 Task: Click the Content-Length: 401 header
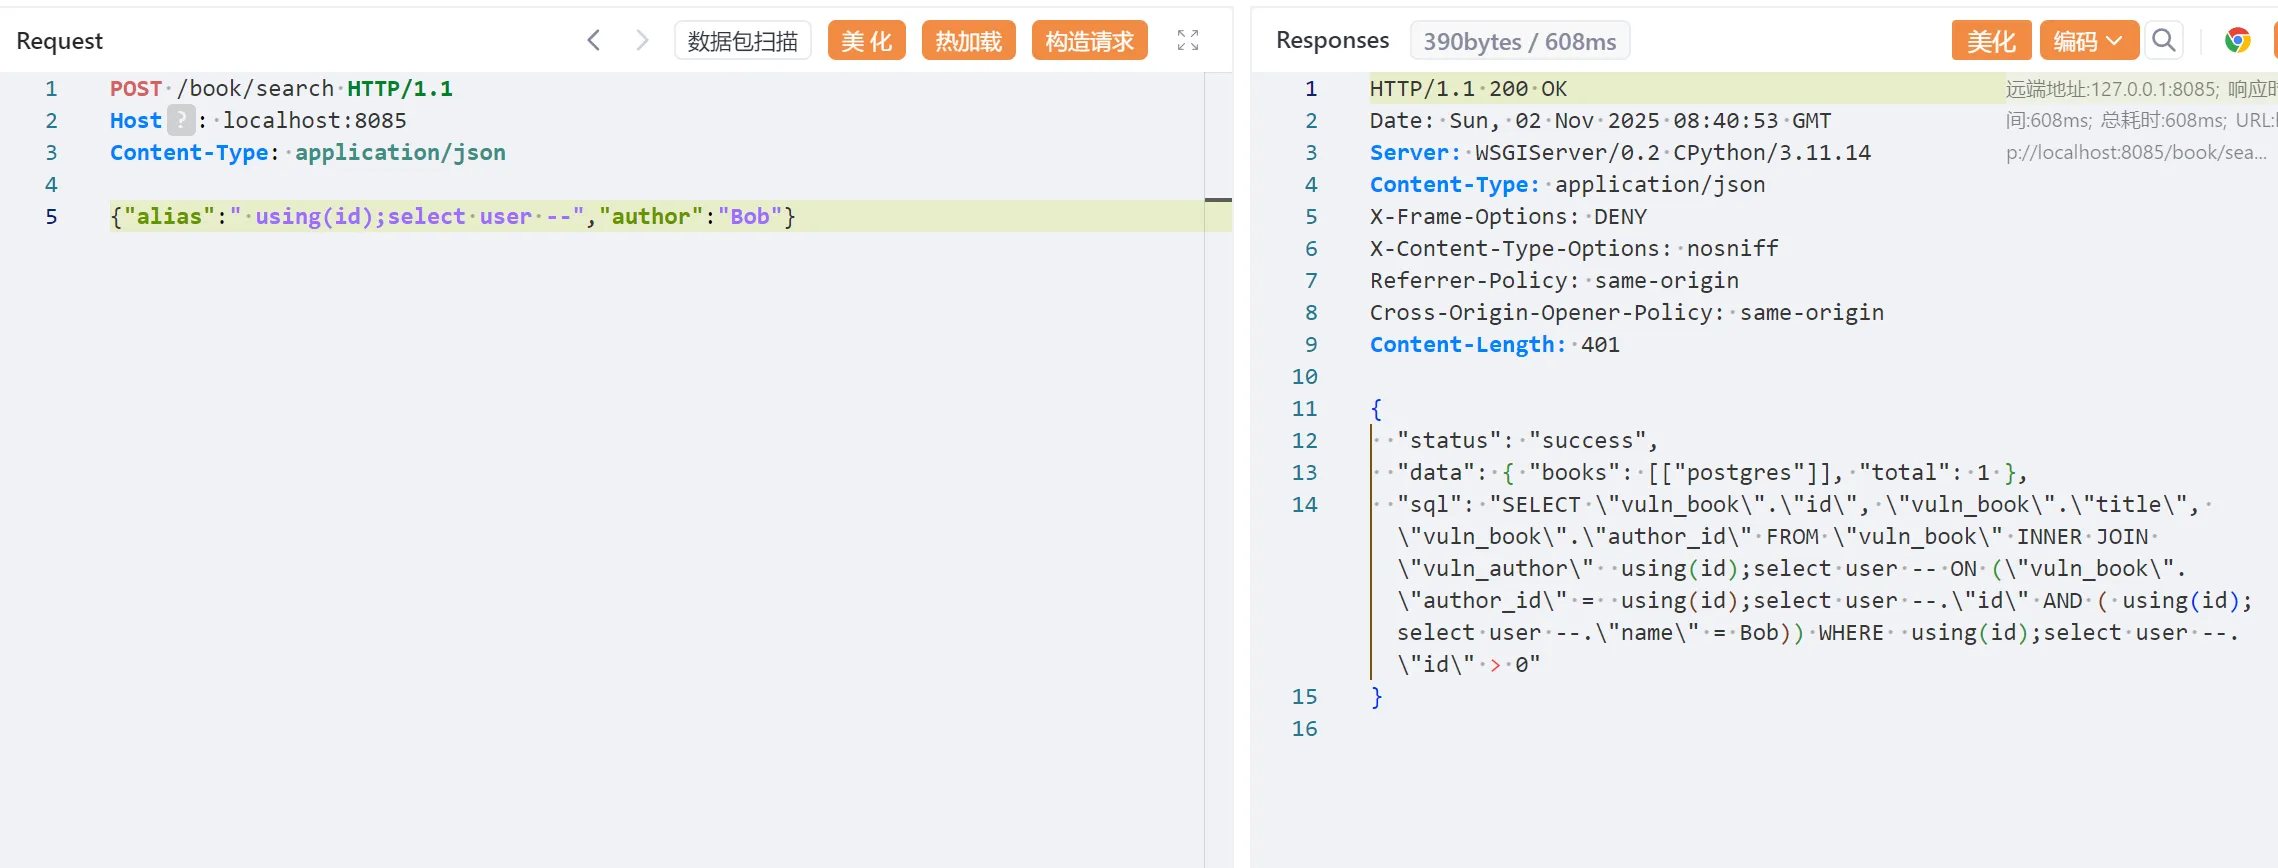[1494, 344]
